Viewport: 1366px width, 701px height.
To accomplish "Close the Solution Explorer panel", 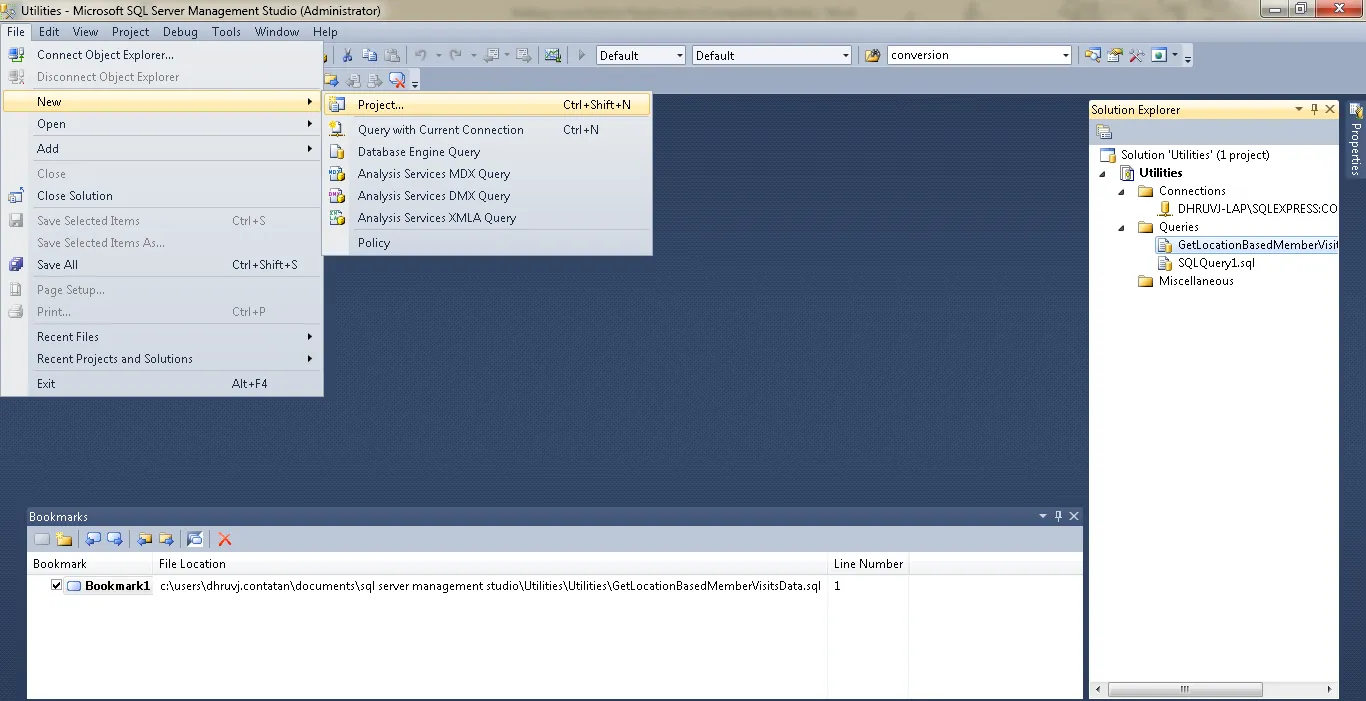I will coord(1330,109).
